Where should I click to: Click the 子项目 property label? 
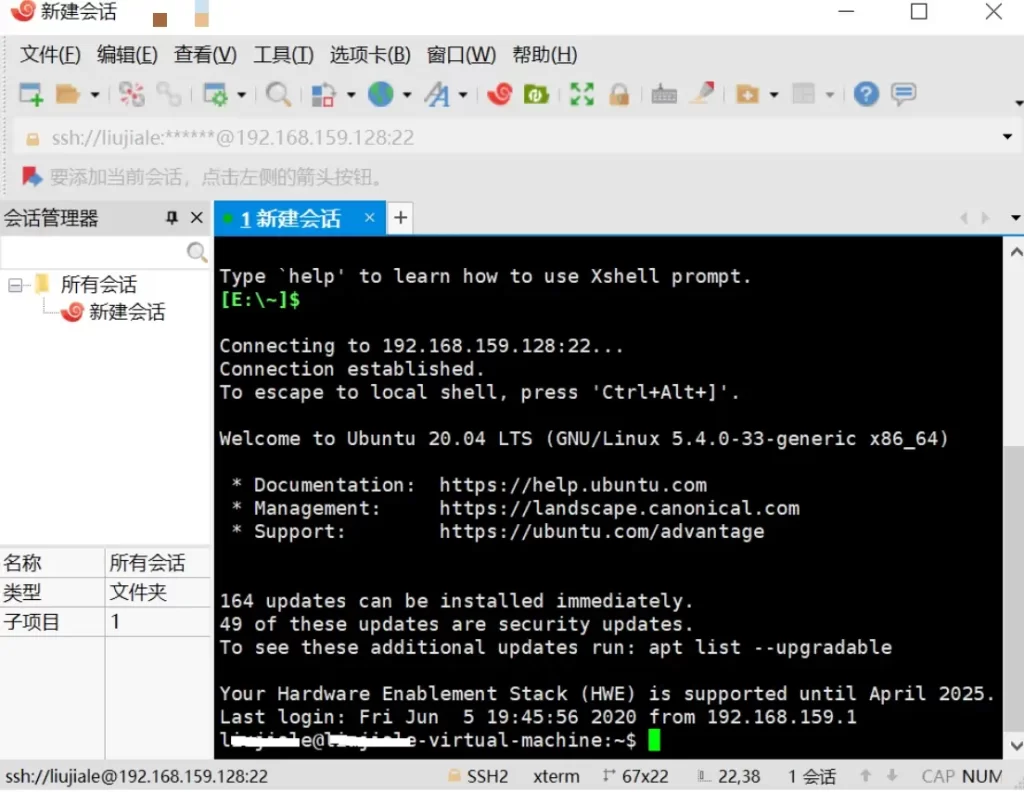click(x=31, y=622)
